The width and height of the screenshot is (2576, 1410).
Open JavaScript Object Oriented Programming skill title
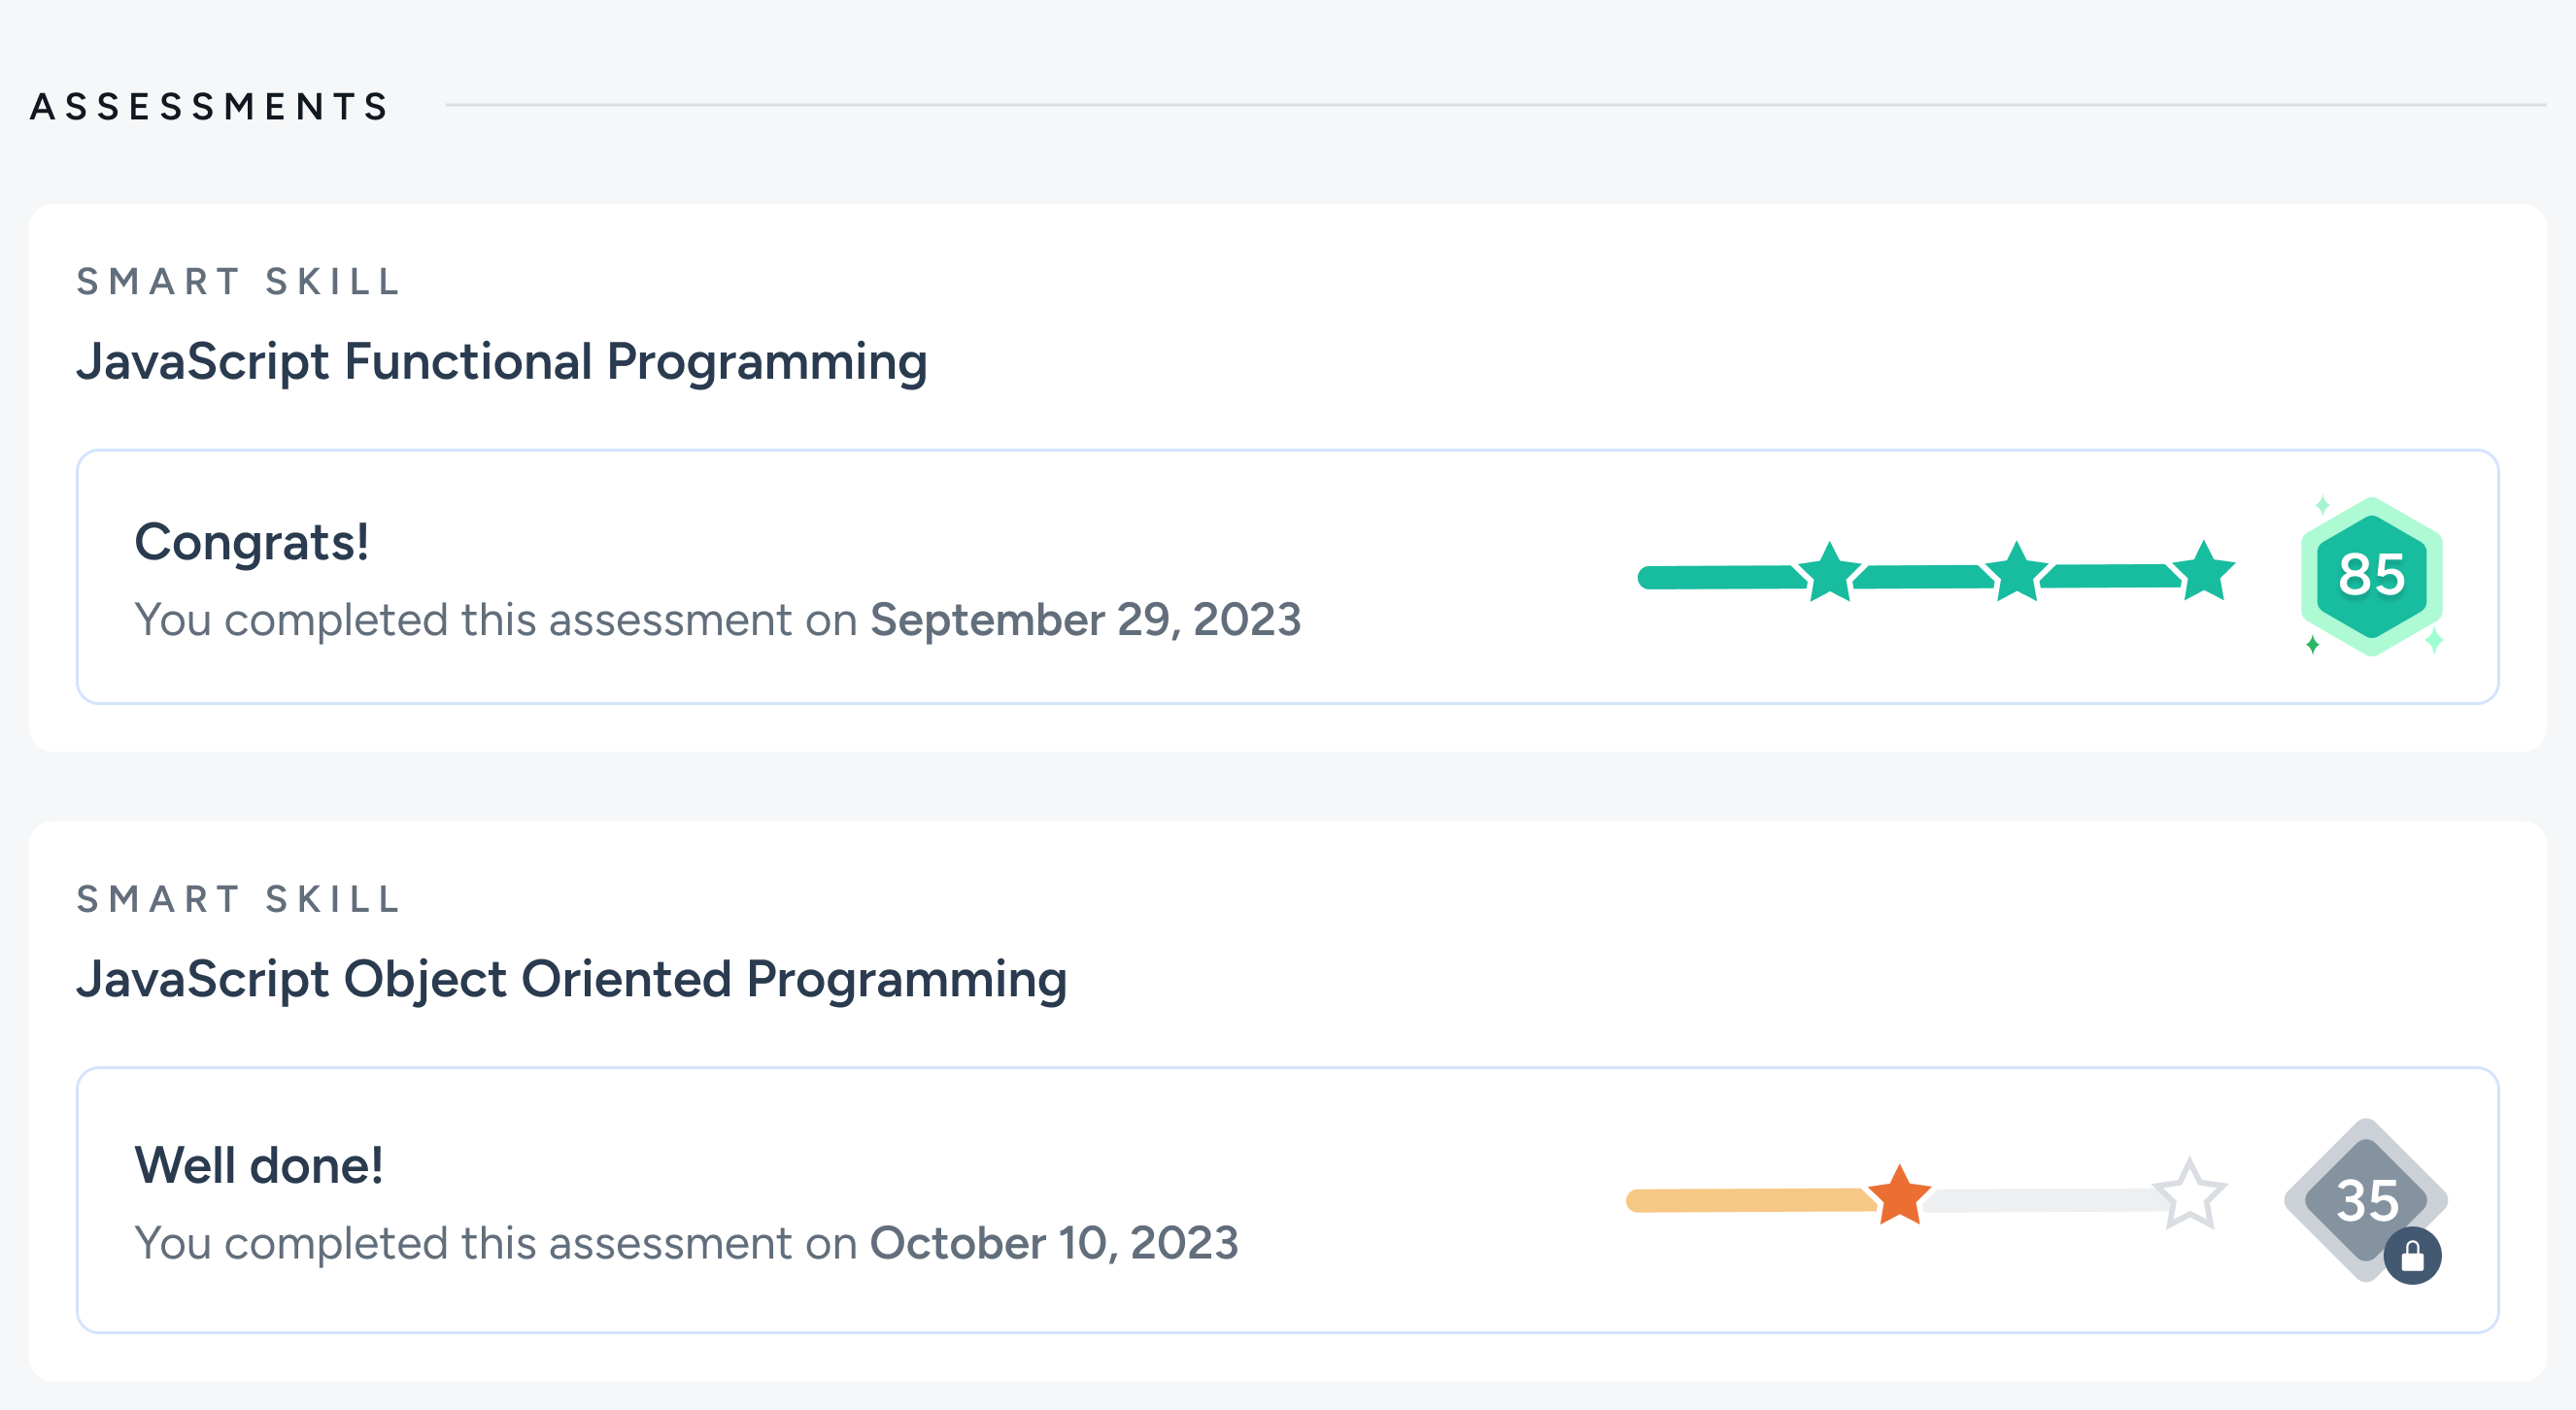(x=572, y=978)
